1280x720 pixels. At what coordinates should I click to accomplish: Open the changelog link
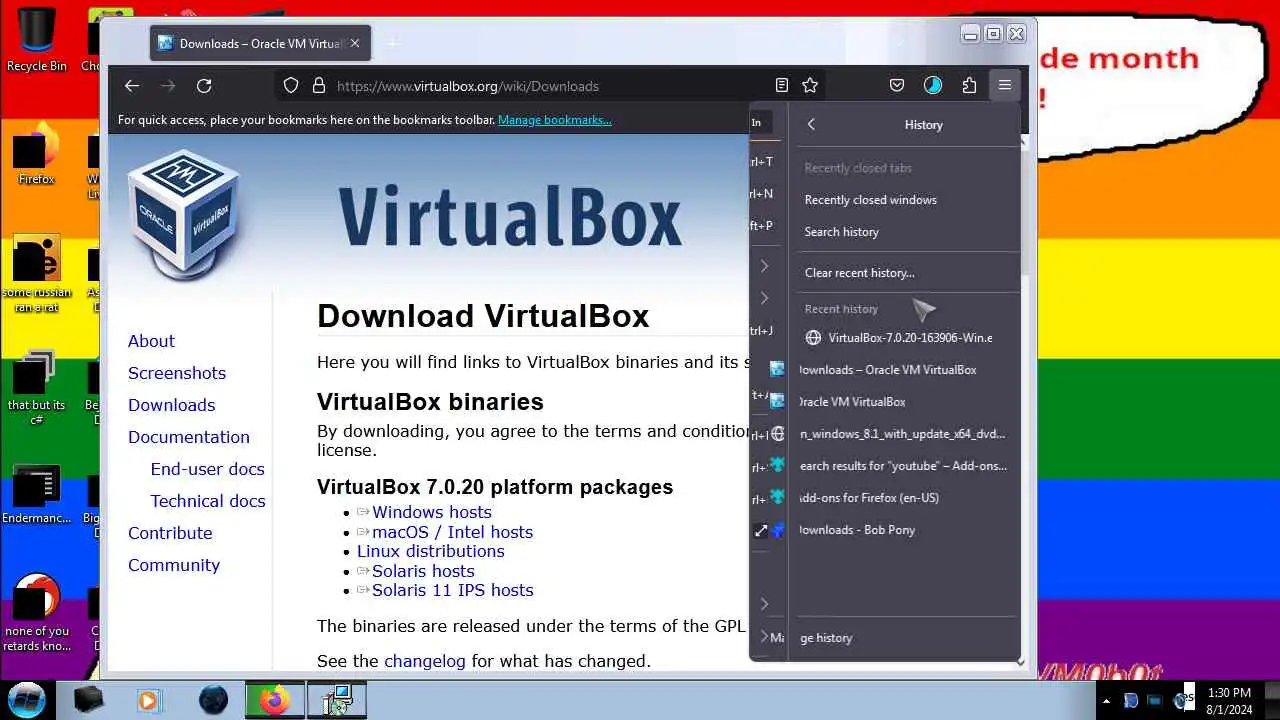coord(425,661)
